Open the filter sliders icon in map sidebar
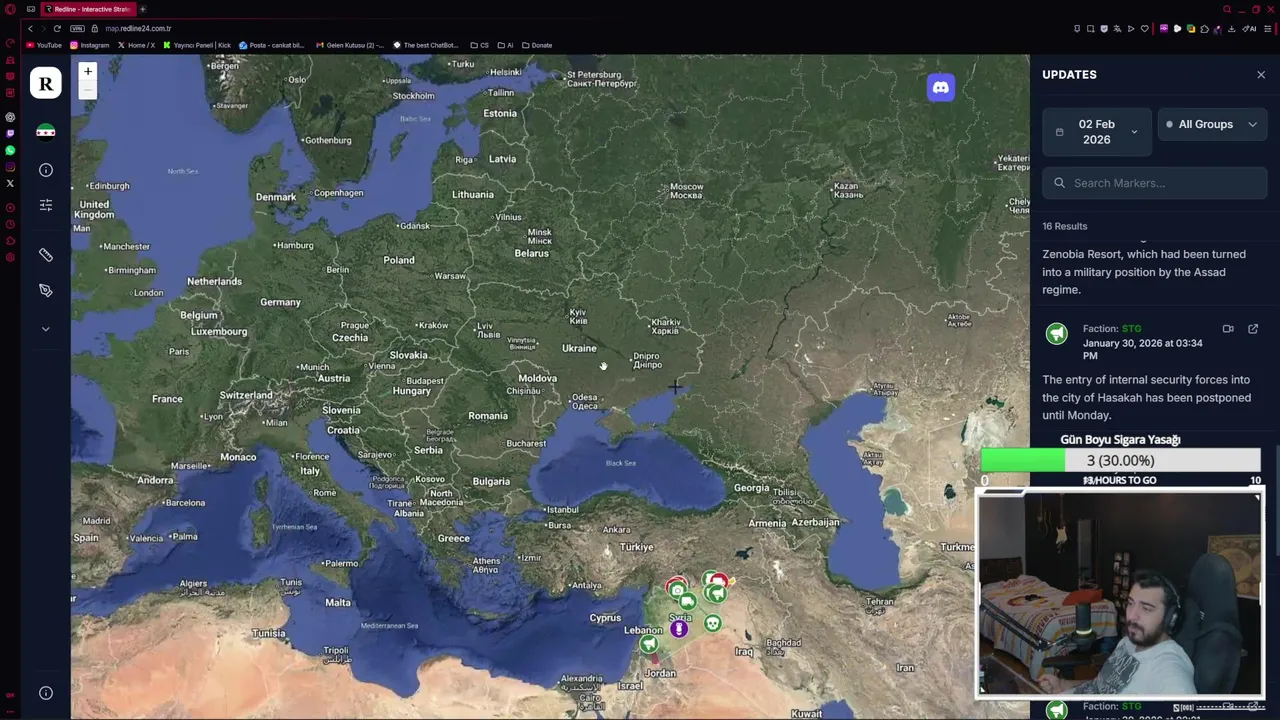Image resolution: width=1280 pixels, height=720 pixels. click(45, 205)
